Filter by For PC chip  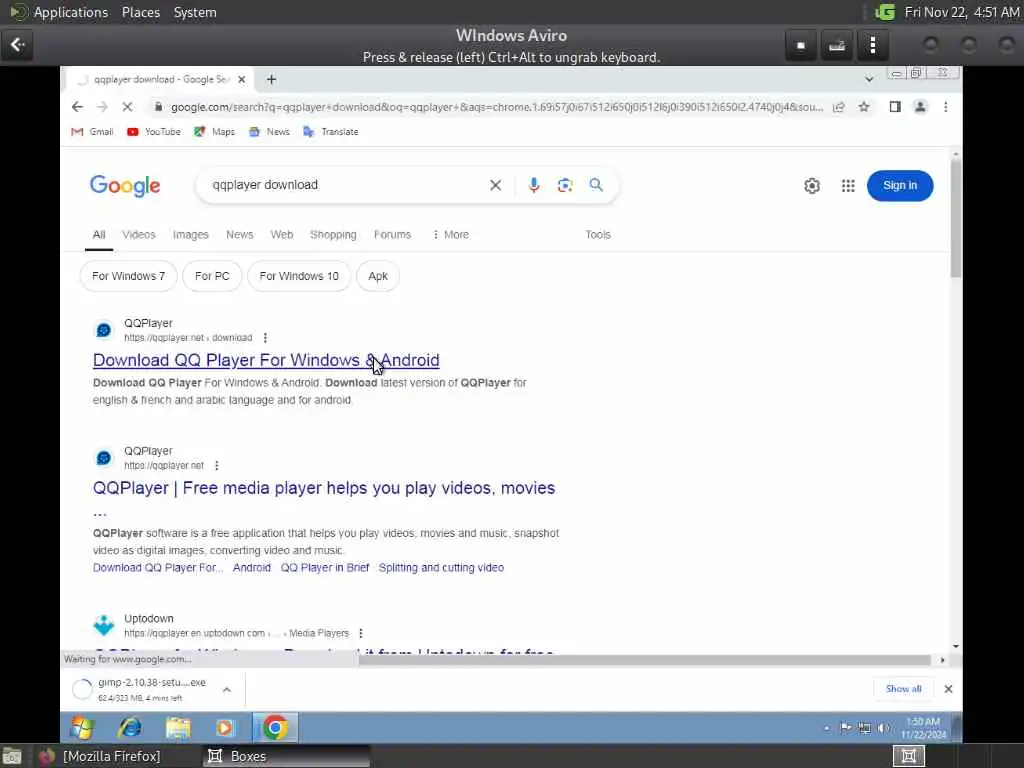pos(212,276)
